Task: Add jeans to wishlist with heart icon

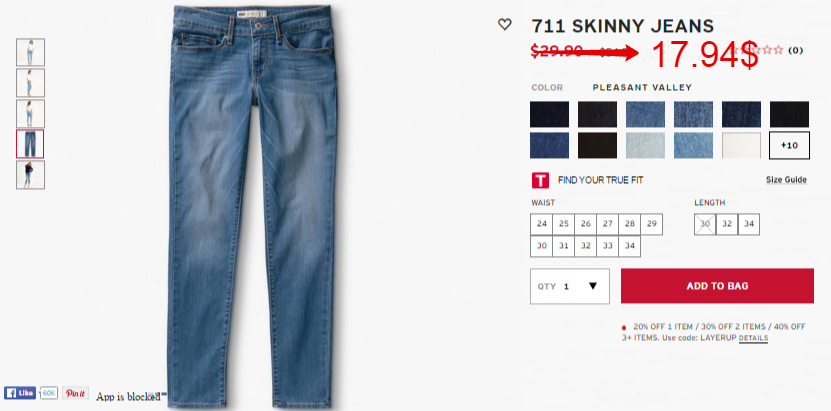Action: pyautogui.click(x=505, y=24)
